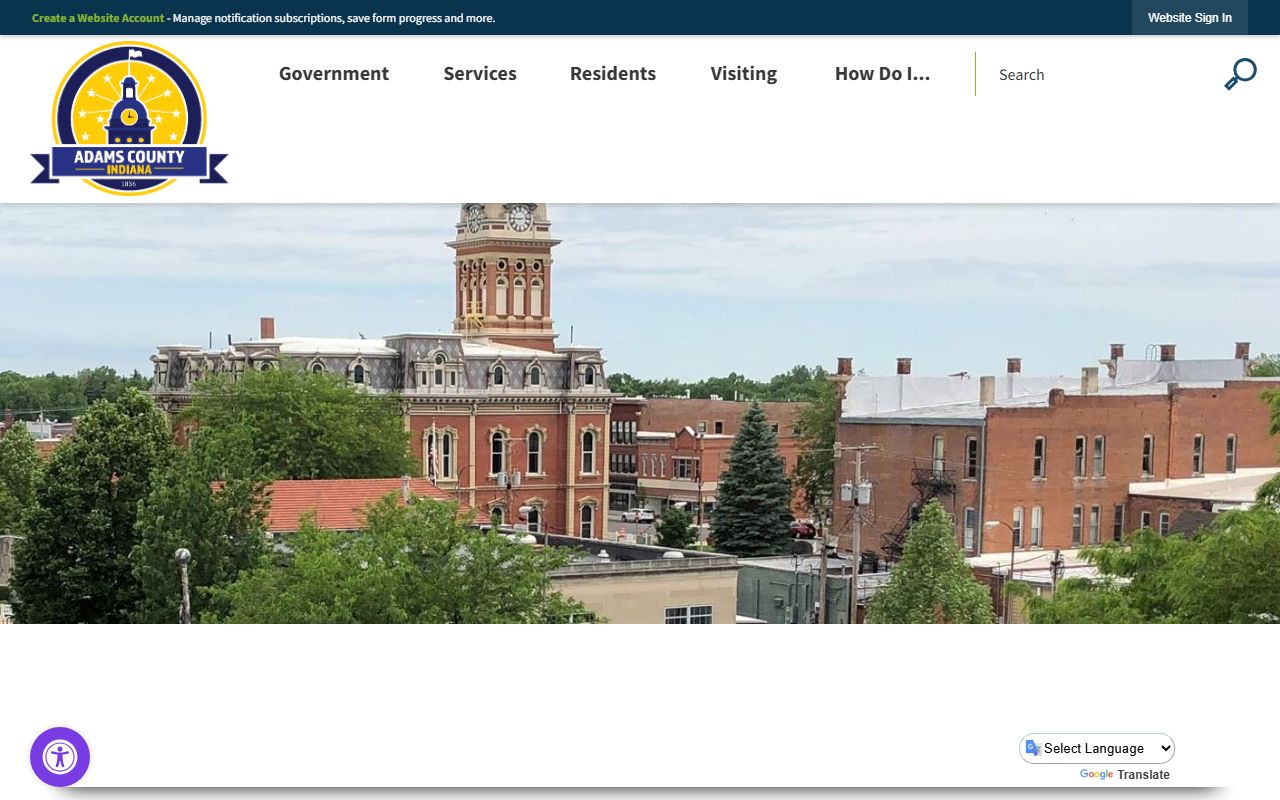Open the Visiting menu
Image resolution: width=1280 pixels, height=800 pixels.
[x=744, y=74]
